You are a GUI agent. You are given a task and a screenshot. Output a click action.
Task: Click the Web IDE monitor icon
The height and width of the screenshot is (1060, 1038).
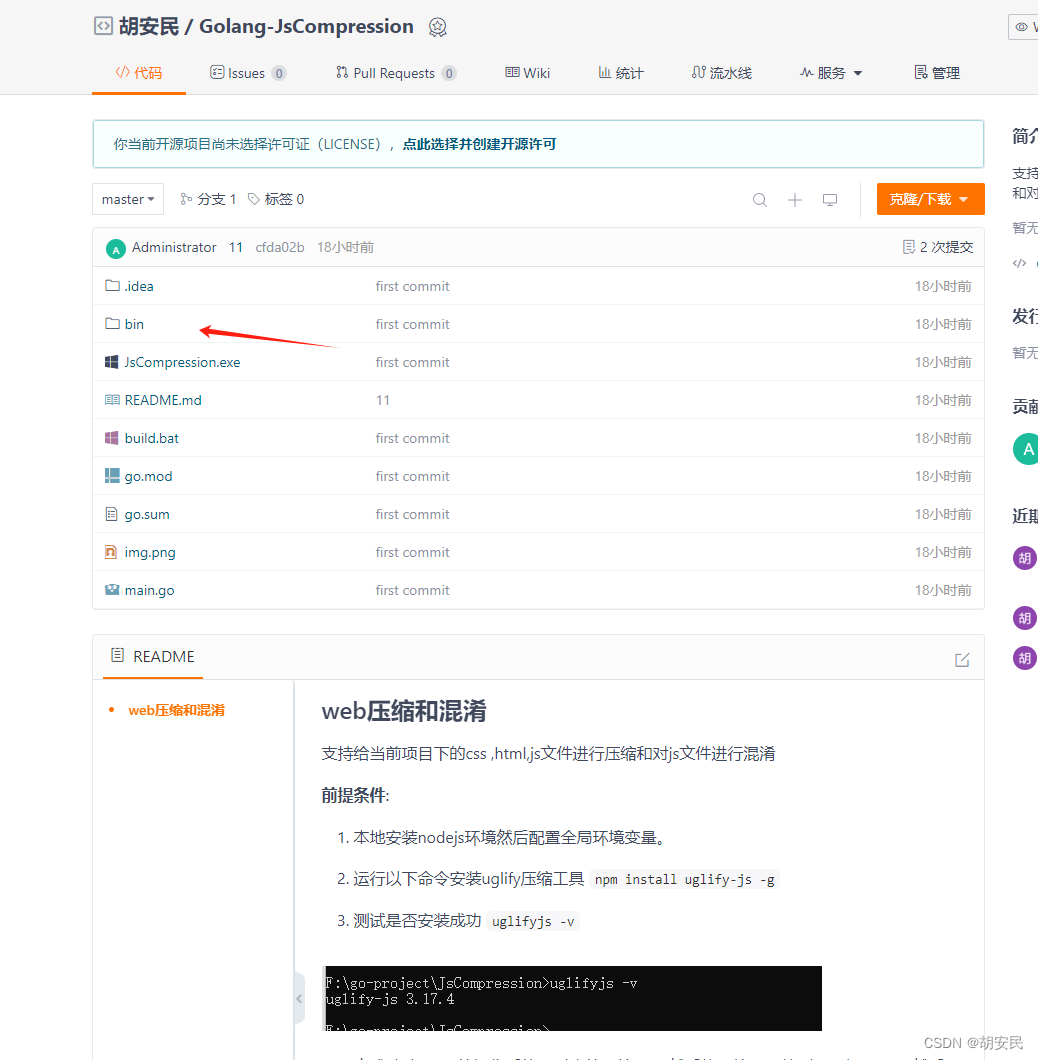(x=830, y=200)
